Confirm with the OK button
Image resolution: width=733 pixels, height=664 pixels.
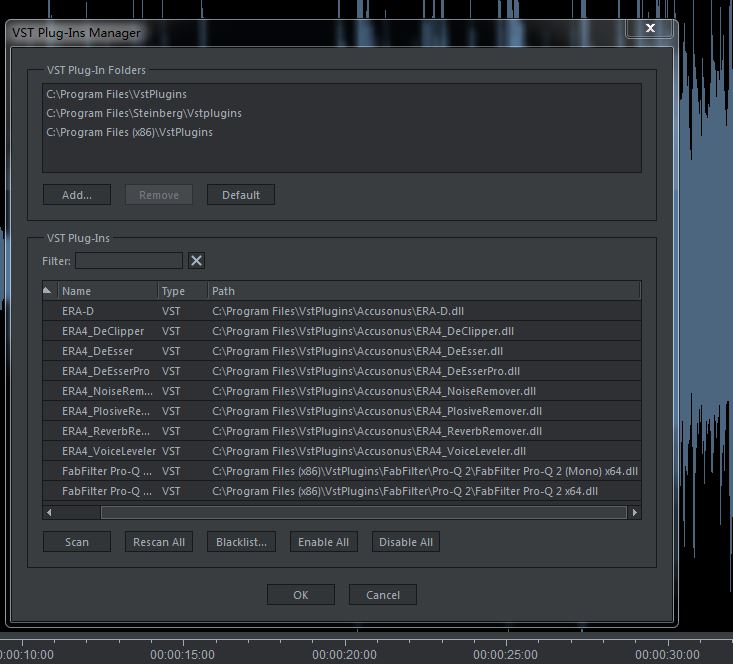300,595
